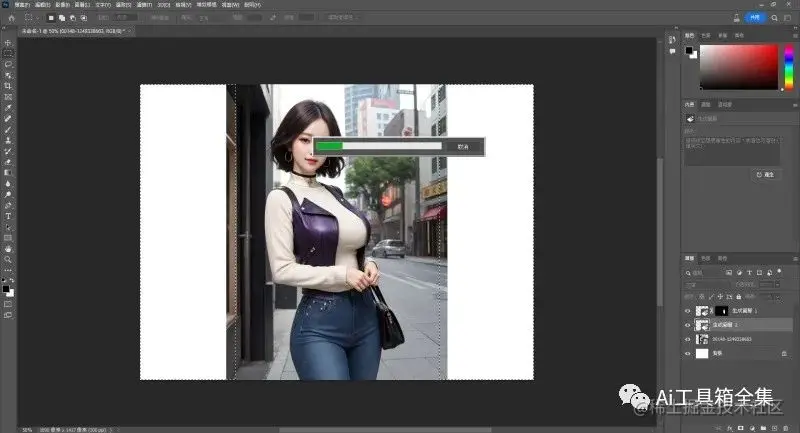Open the Properties panel flyout menu
Viewport: 800px width, 433px height.
(795, 105)
